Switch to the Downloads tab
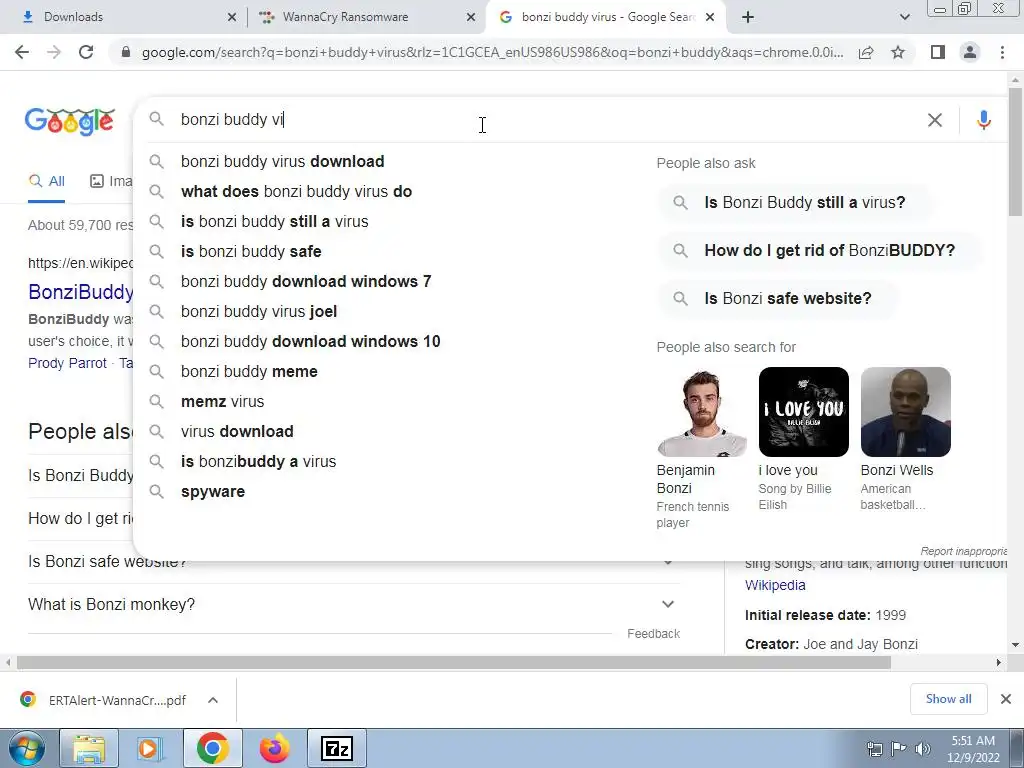 coord(124,17)
